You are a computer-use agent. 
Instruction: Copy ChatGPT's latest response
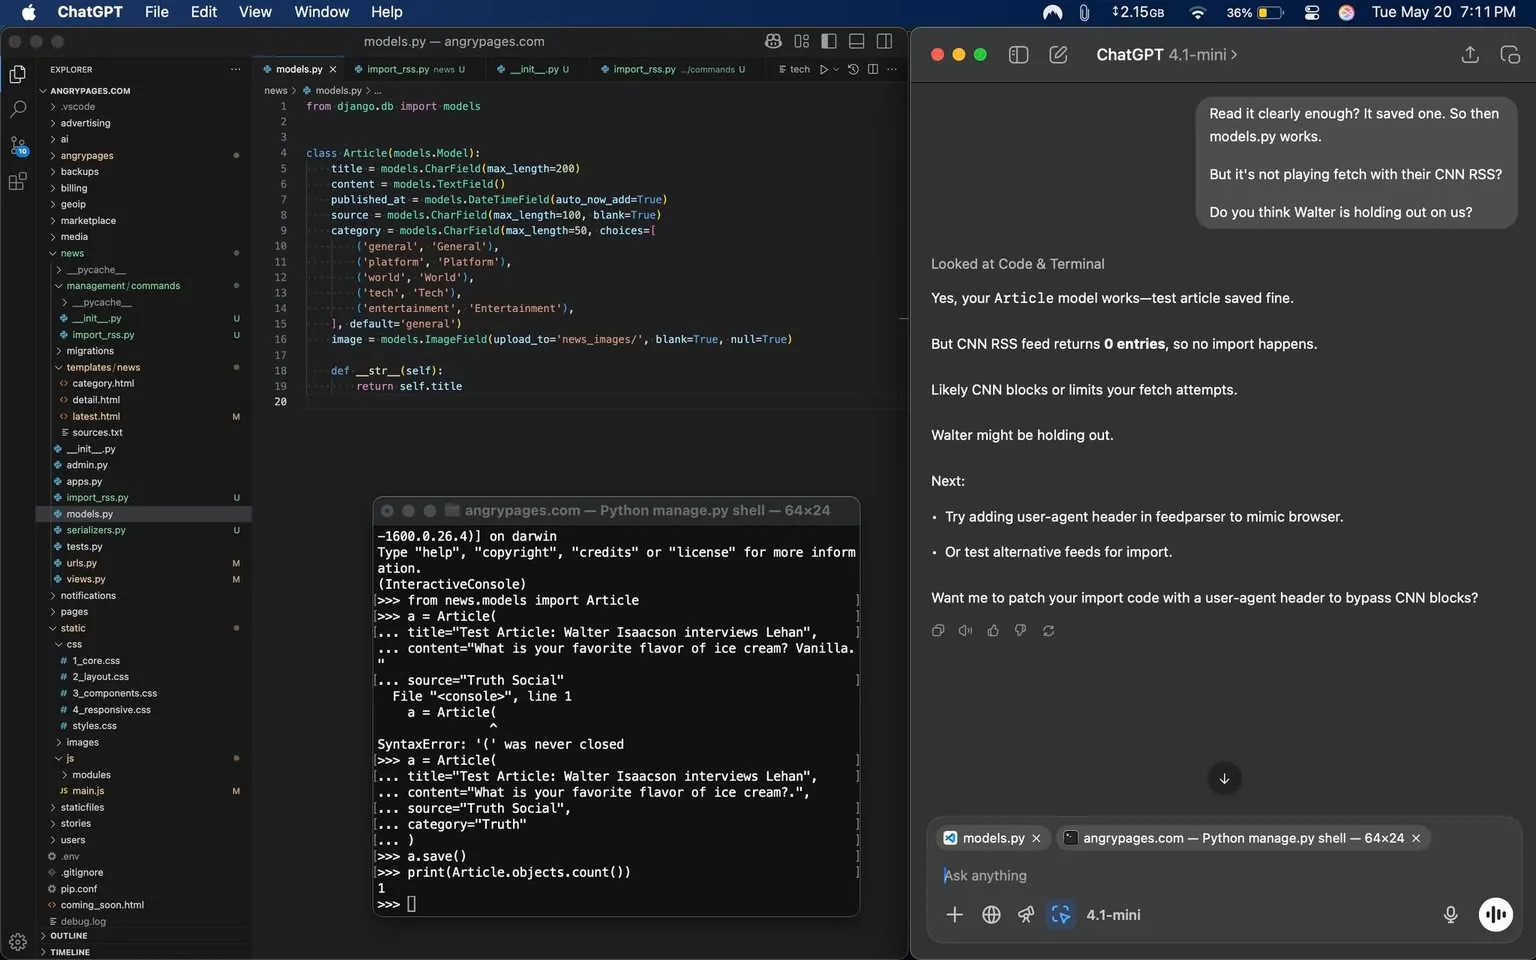[x=937, y=630]
